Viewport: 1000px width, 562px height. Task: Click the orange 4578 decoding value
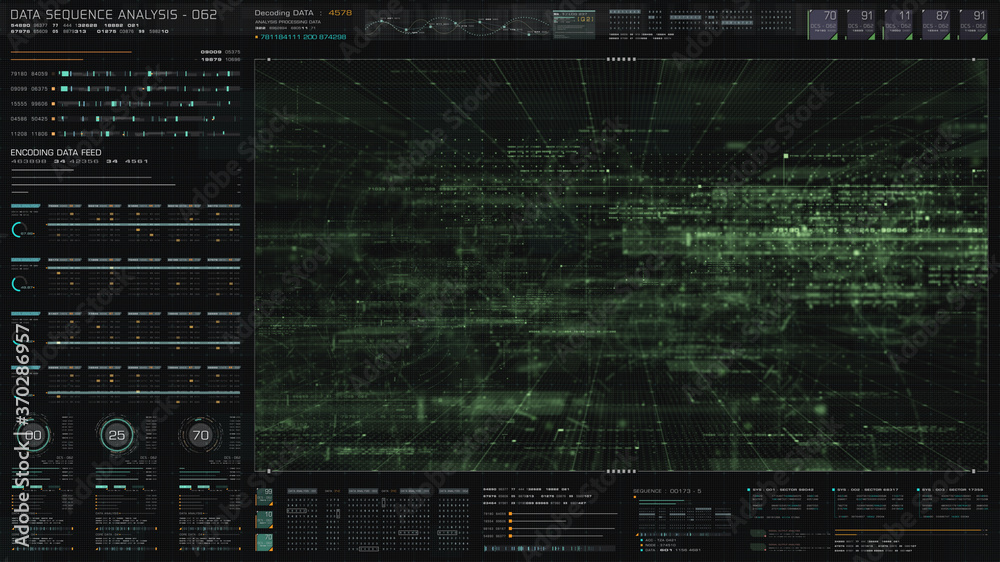click(x=340, y=13)
